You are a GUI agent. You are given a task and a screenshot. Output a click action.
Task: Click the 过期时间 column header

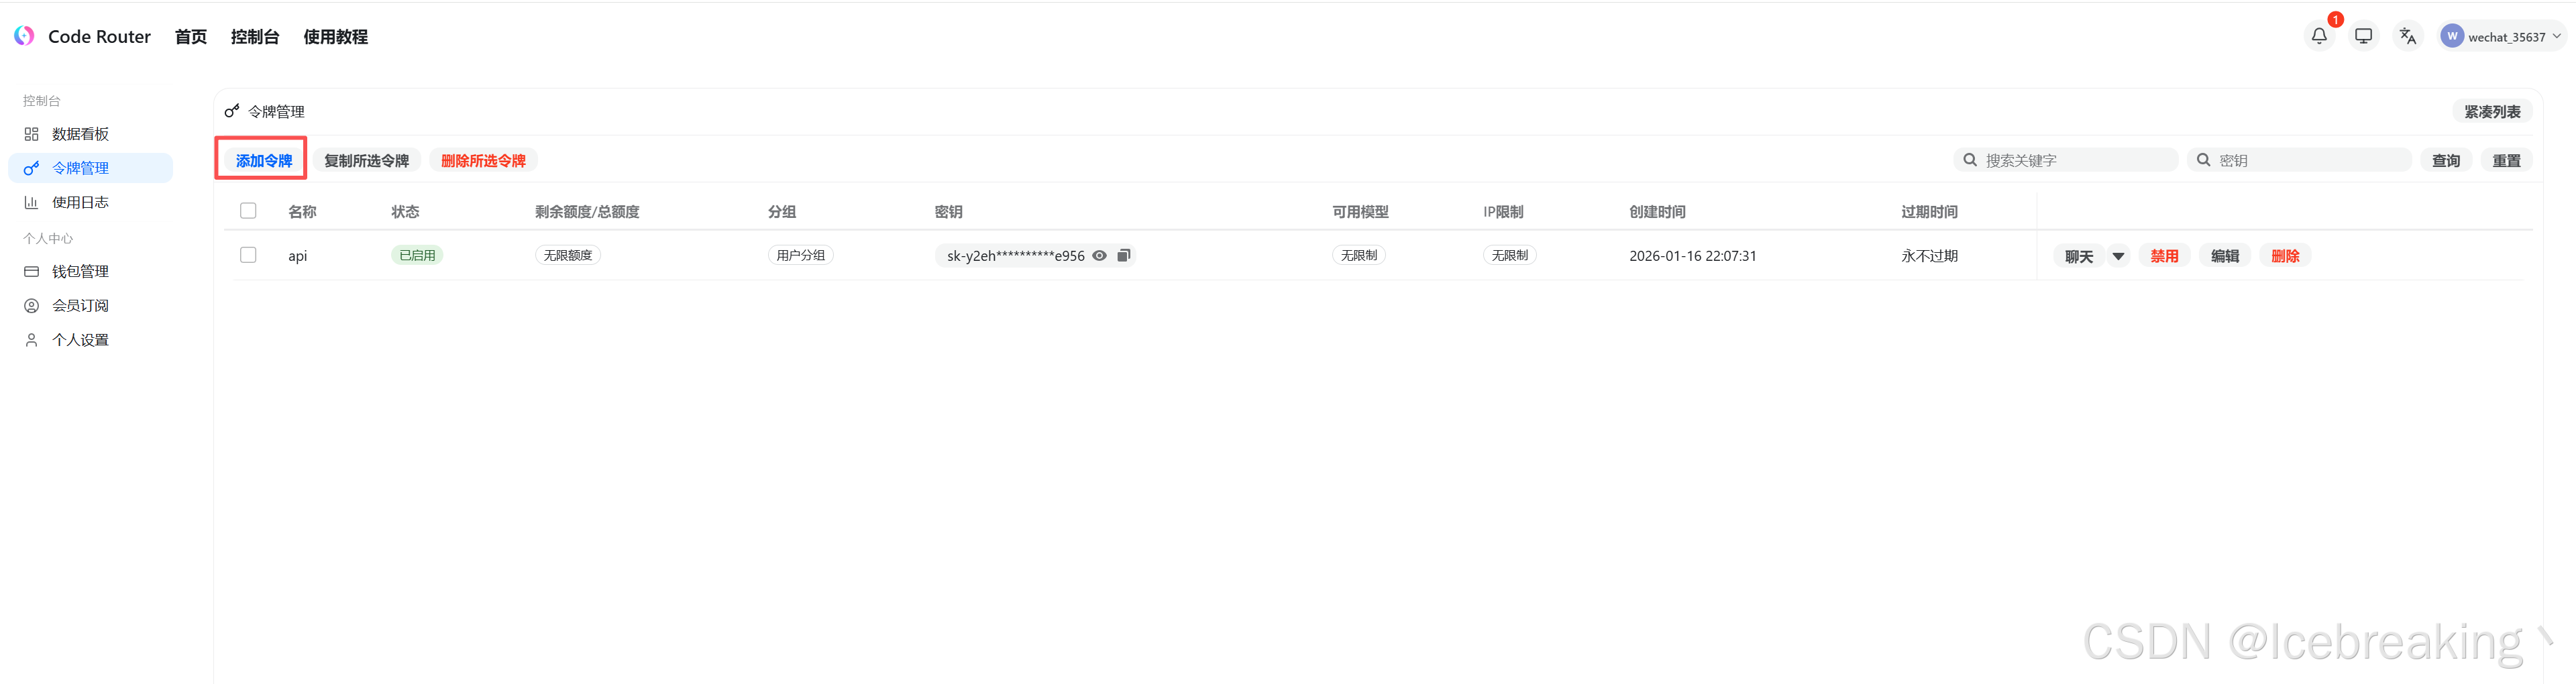1929,212
